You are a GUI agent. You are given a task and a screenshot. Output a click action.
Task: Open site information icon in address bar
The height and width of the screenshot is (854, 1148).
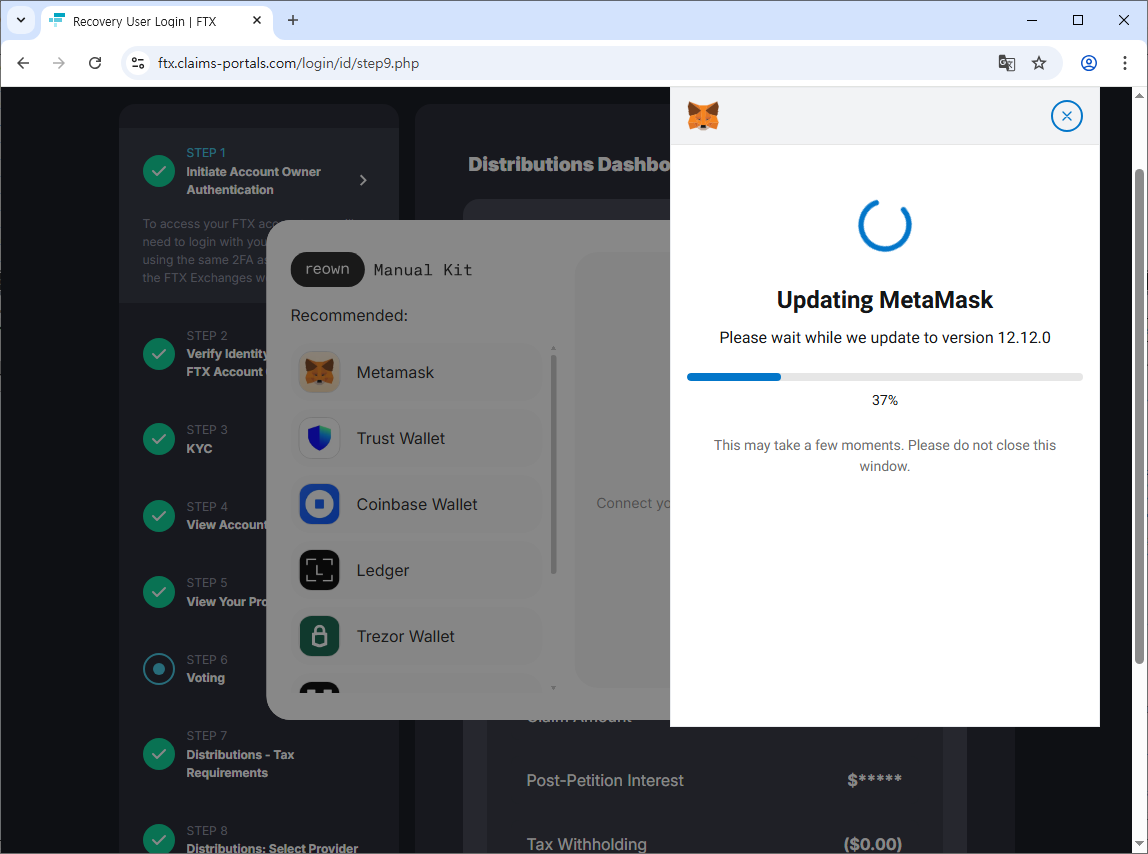coord(138,63)
